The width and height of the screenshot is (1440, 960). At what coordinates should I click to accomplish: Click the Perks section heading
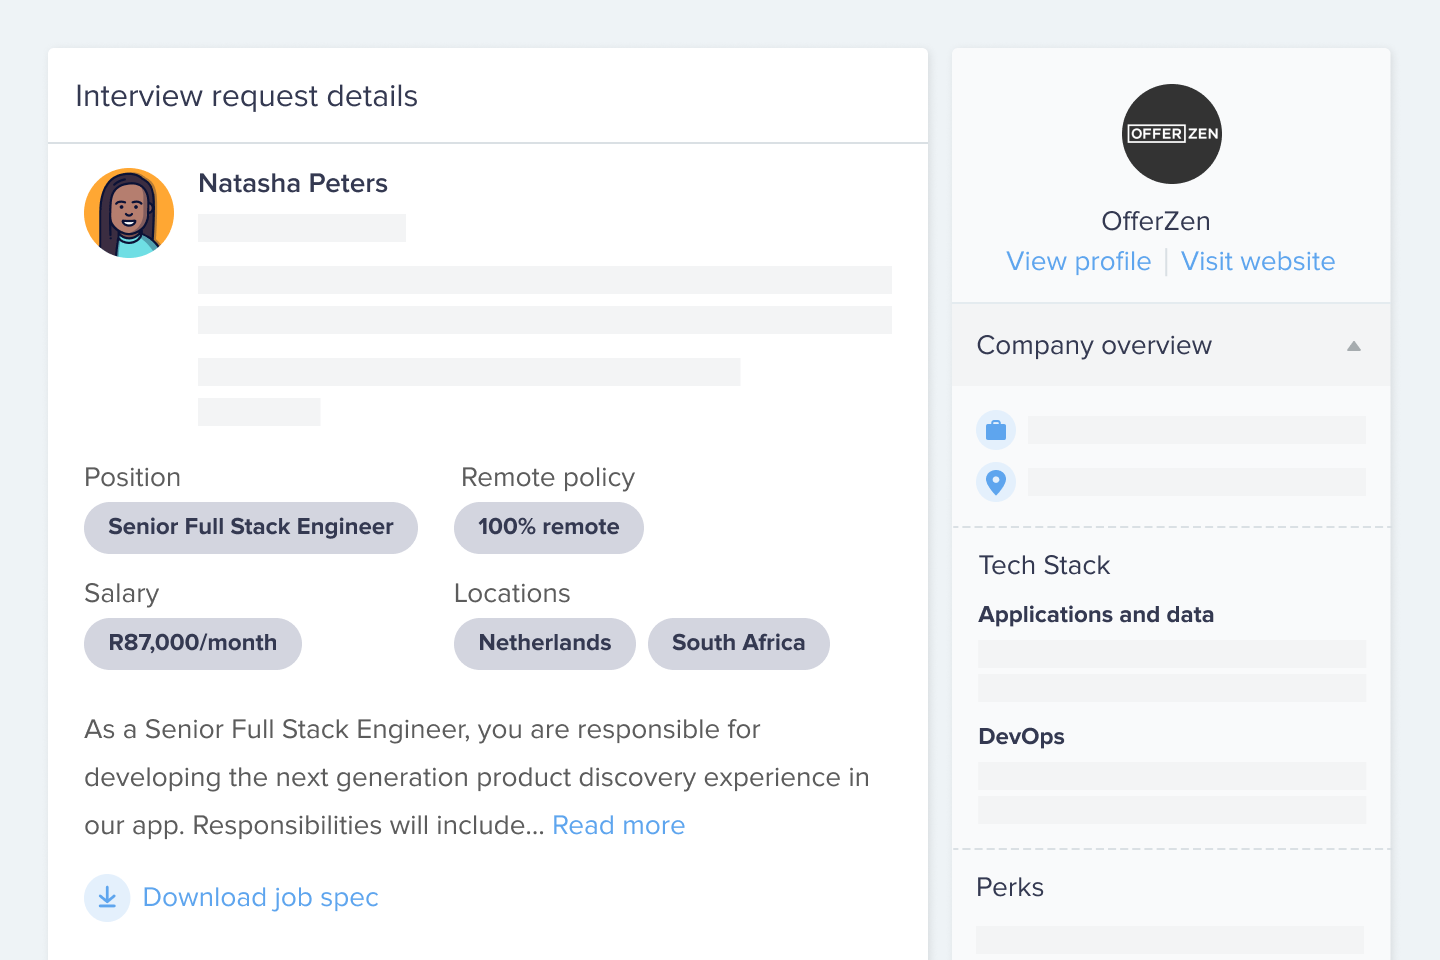pos(1010,888)
